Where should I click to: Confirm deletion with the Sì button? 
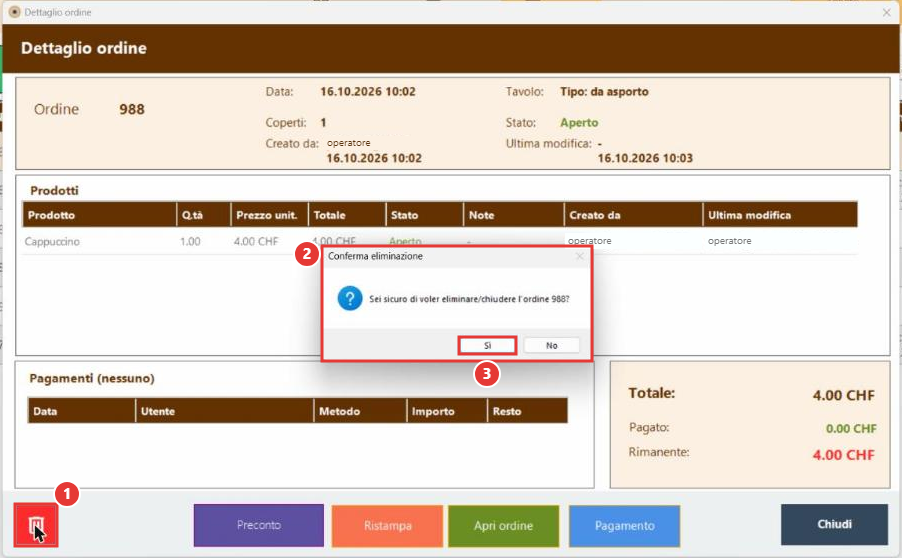pyautogui.click(x=487, y=345)
